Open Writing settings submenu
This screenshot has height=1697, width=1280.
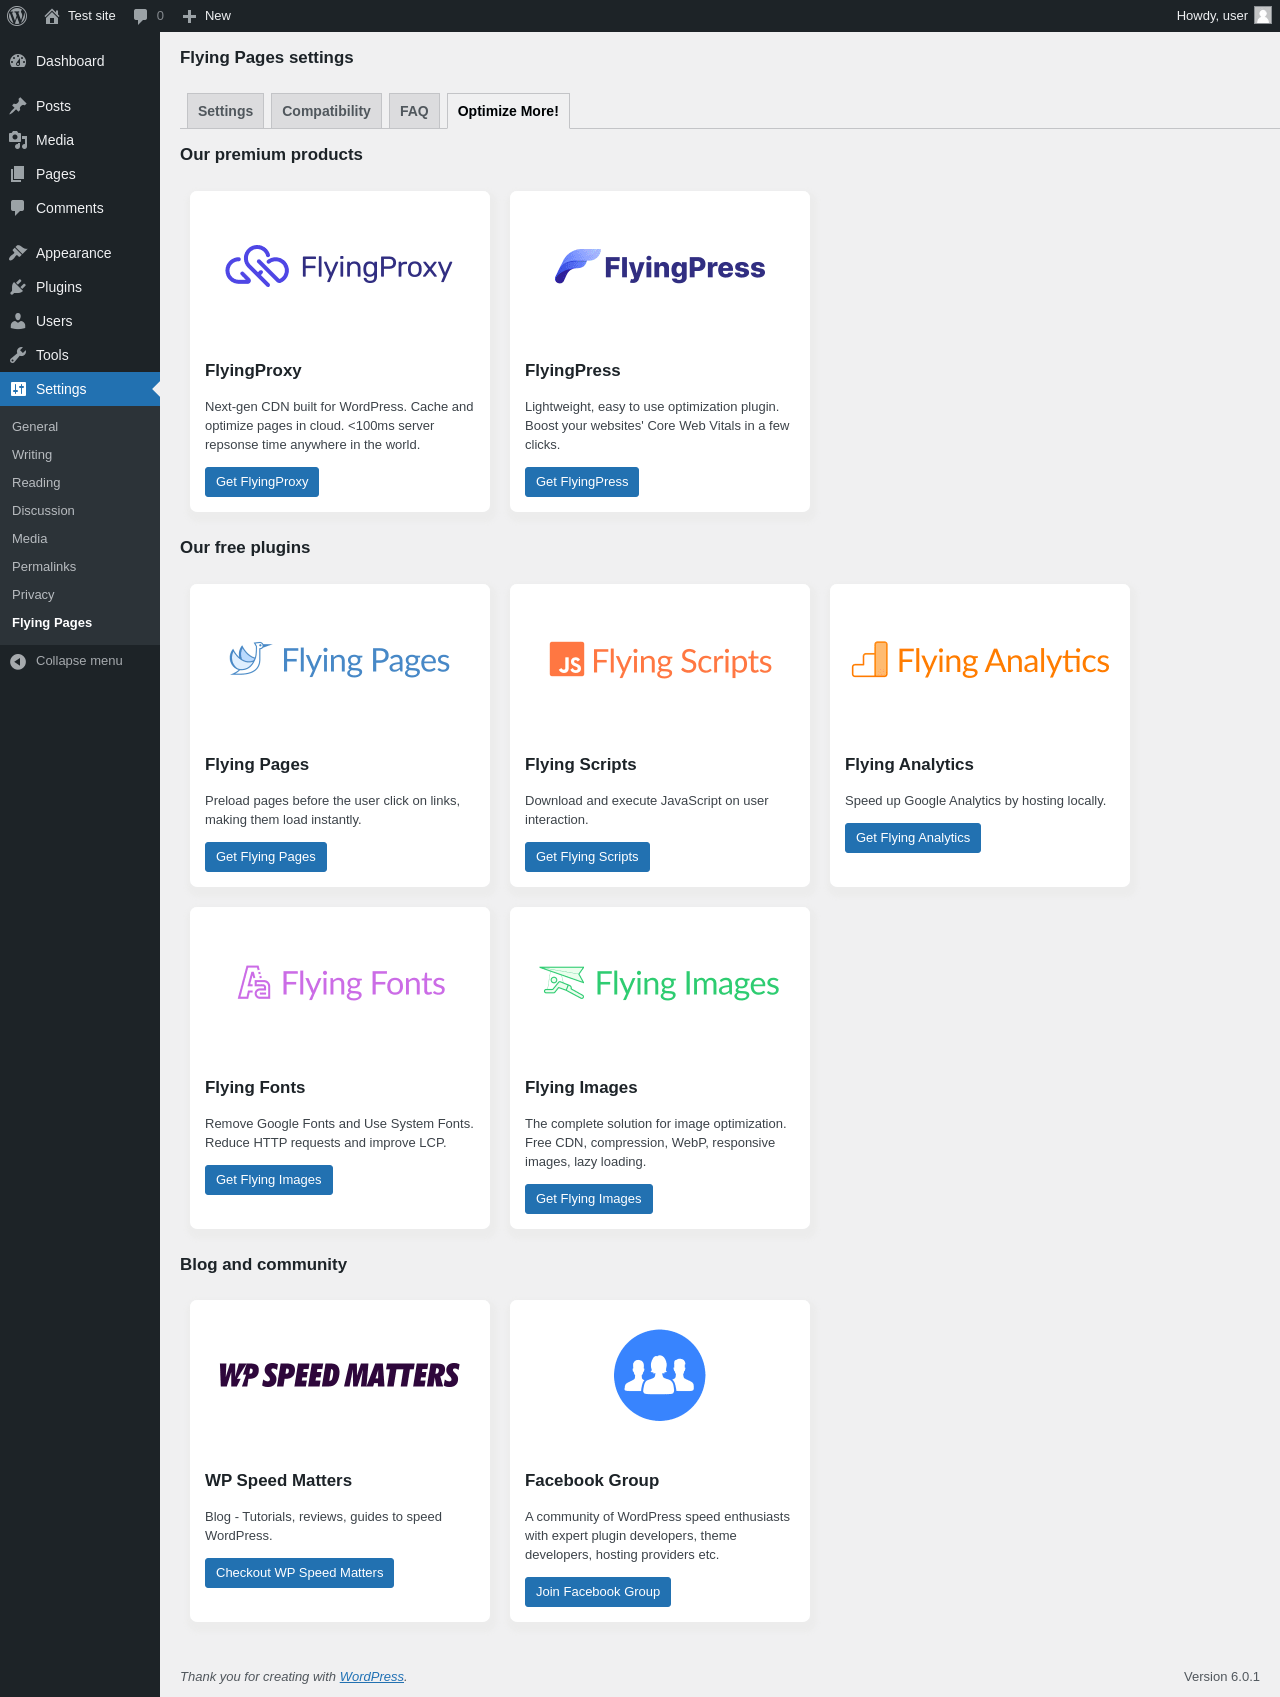tap(80, 454)
